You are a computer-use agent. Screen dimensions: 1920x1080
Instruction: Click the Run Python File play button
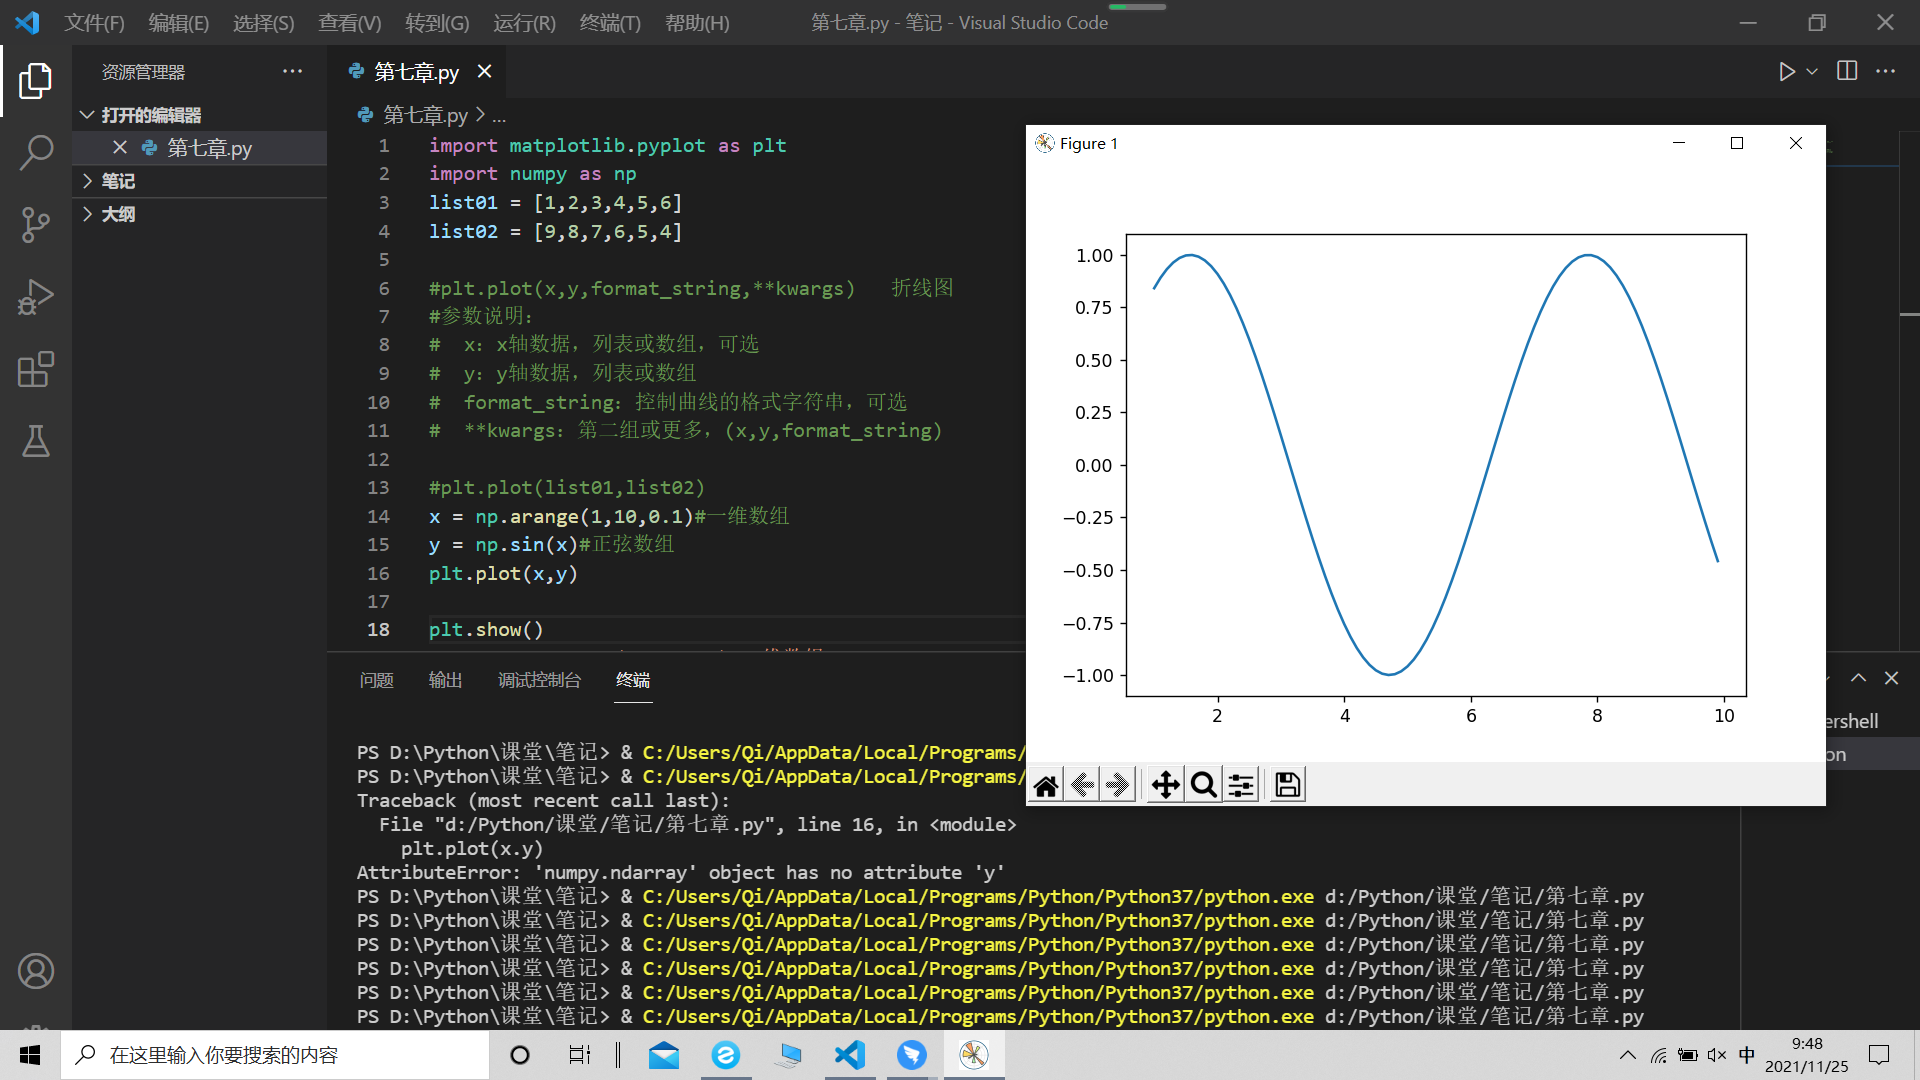point(1786,71)
